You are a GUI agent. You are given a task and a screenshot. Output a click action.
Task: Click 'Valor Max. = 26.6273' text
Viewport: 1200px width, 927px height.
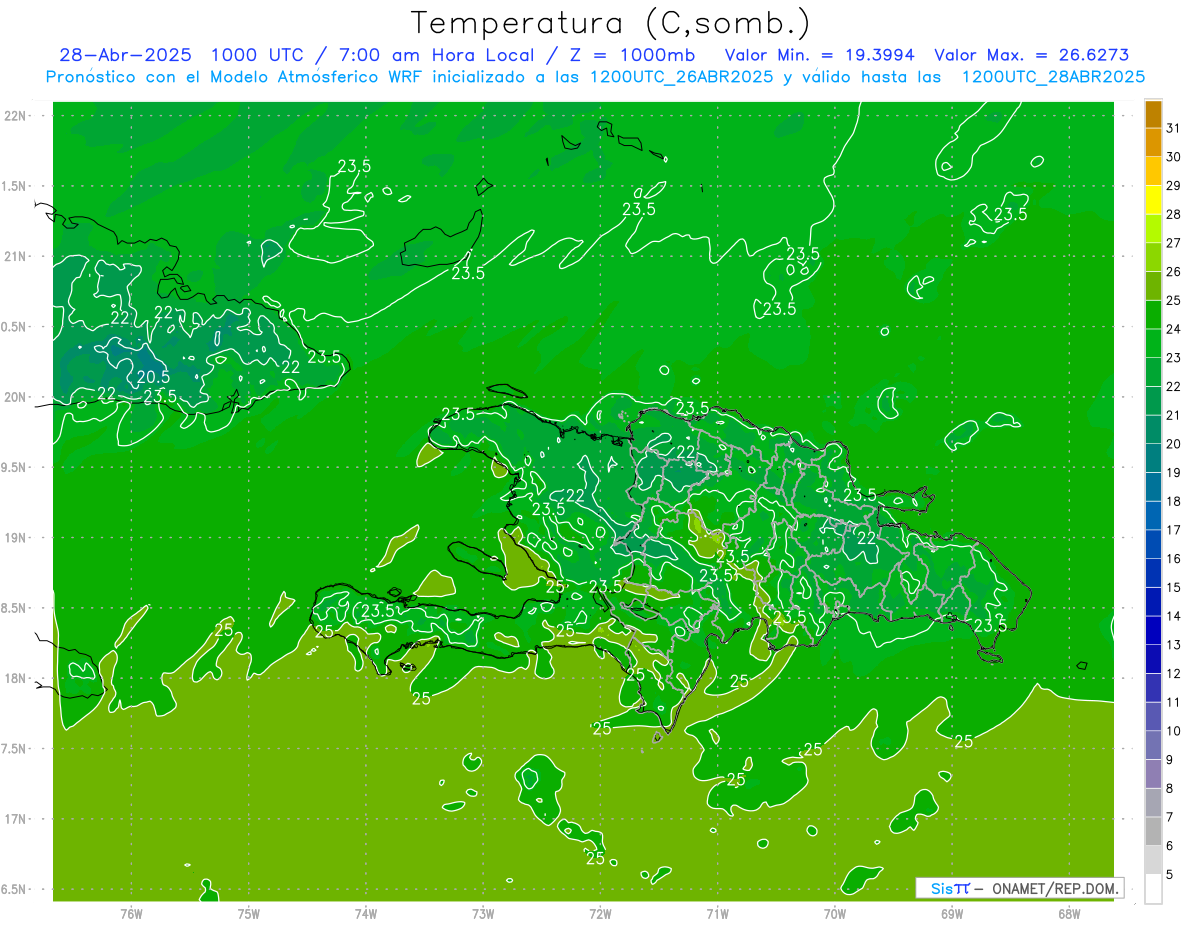tap(1031, 55)
